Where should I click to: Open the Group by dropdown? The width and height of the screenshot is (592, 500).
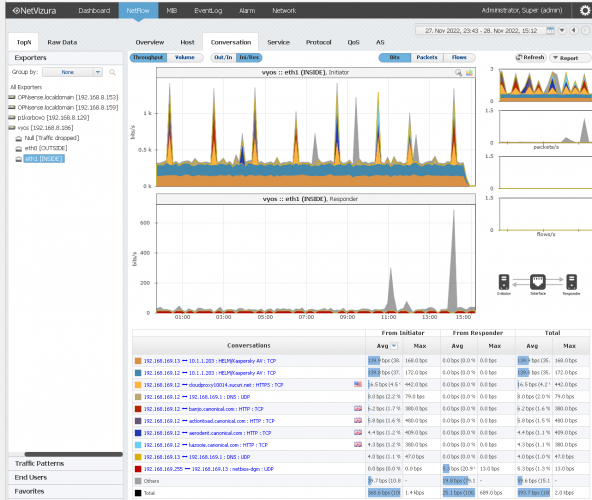(x=72, y=72)
